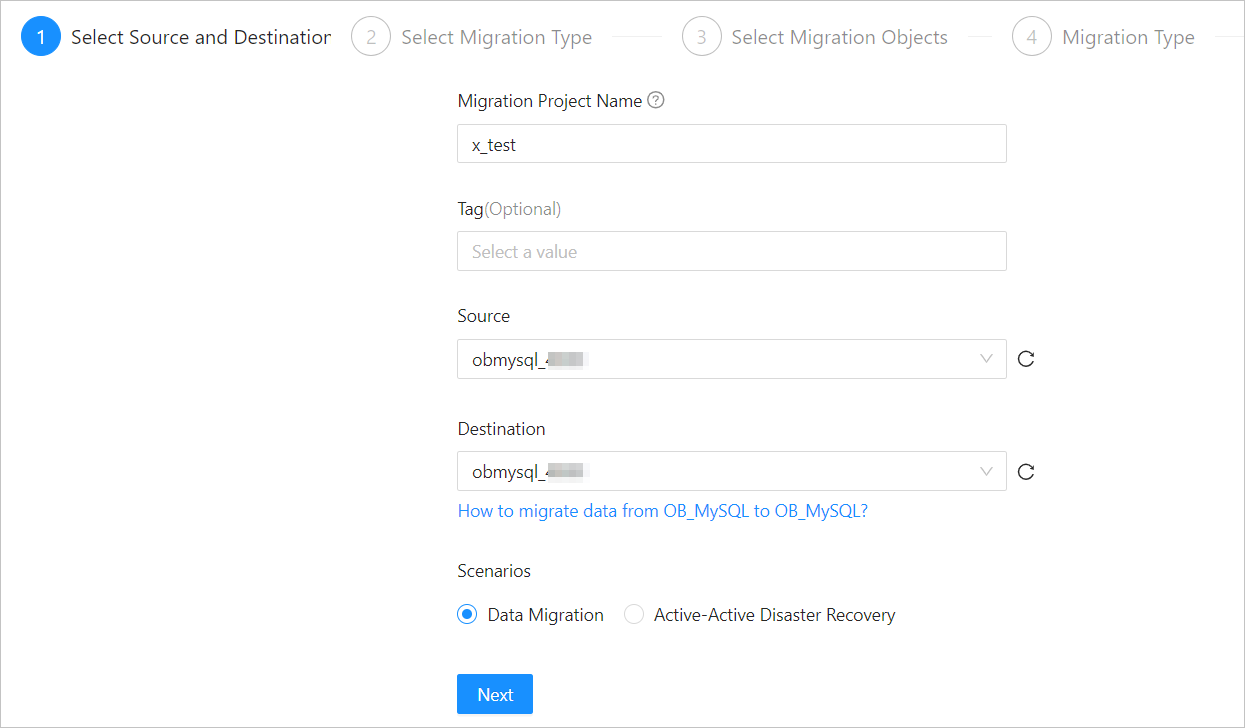Image resolution: width=1245 pixels, height=728 pixels.
Task: Click the Select Source and Destination step label
Action: click(x=200, y=38)
